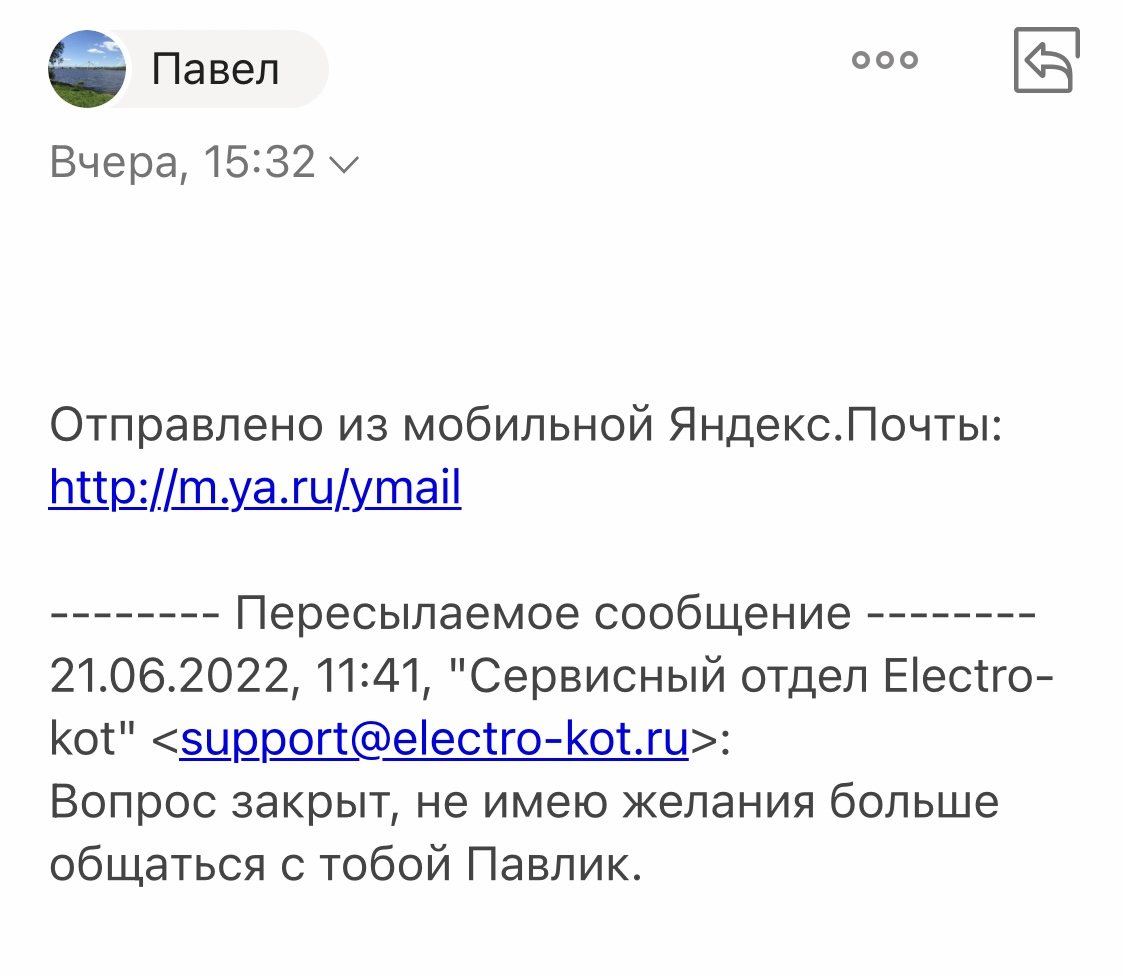Tap the word Яндекс.Почты in the signature
Screen dimensions: 1124x977
[834, 425]
